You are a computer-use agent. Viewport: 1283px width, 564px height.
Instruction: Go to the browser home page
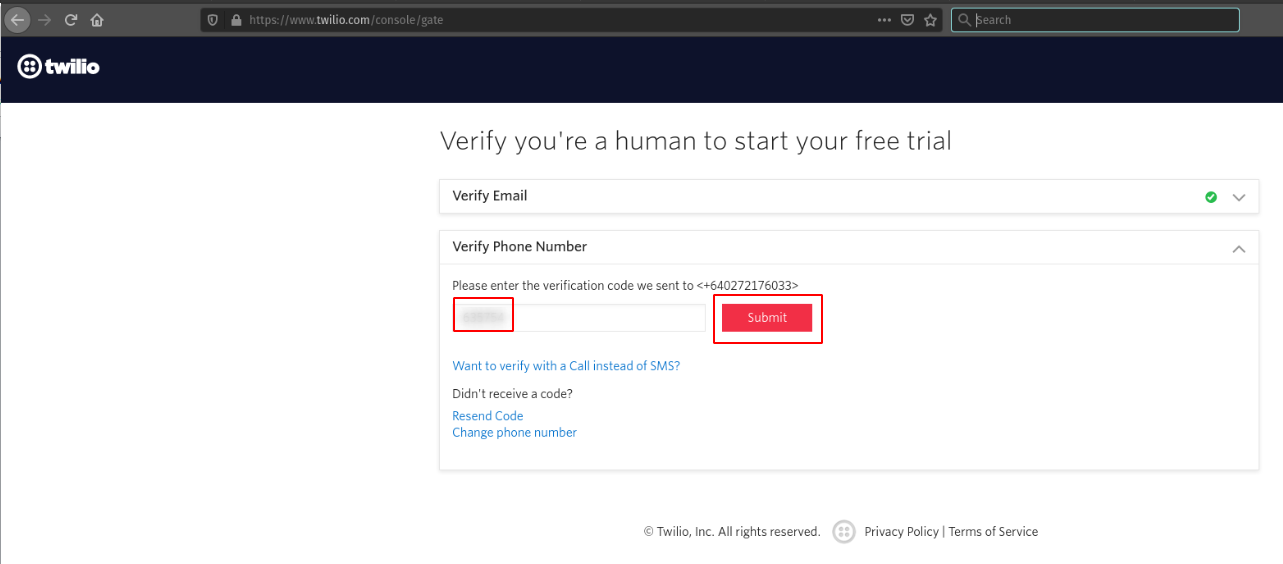click(97, 20)
